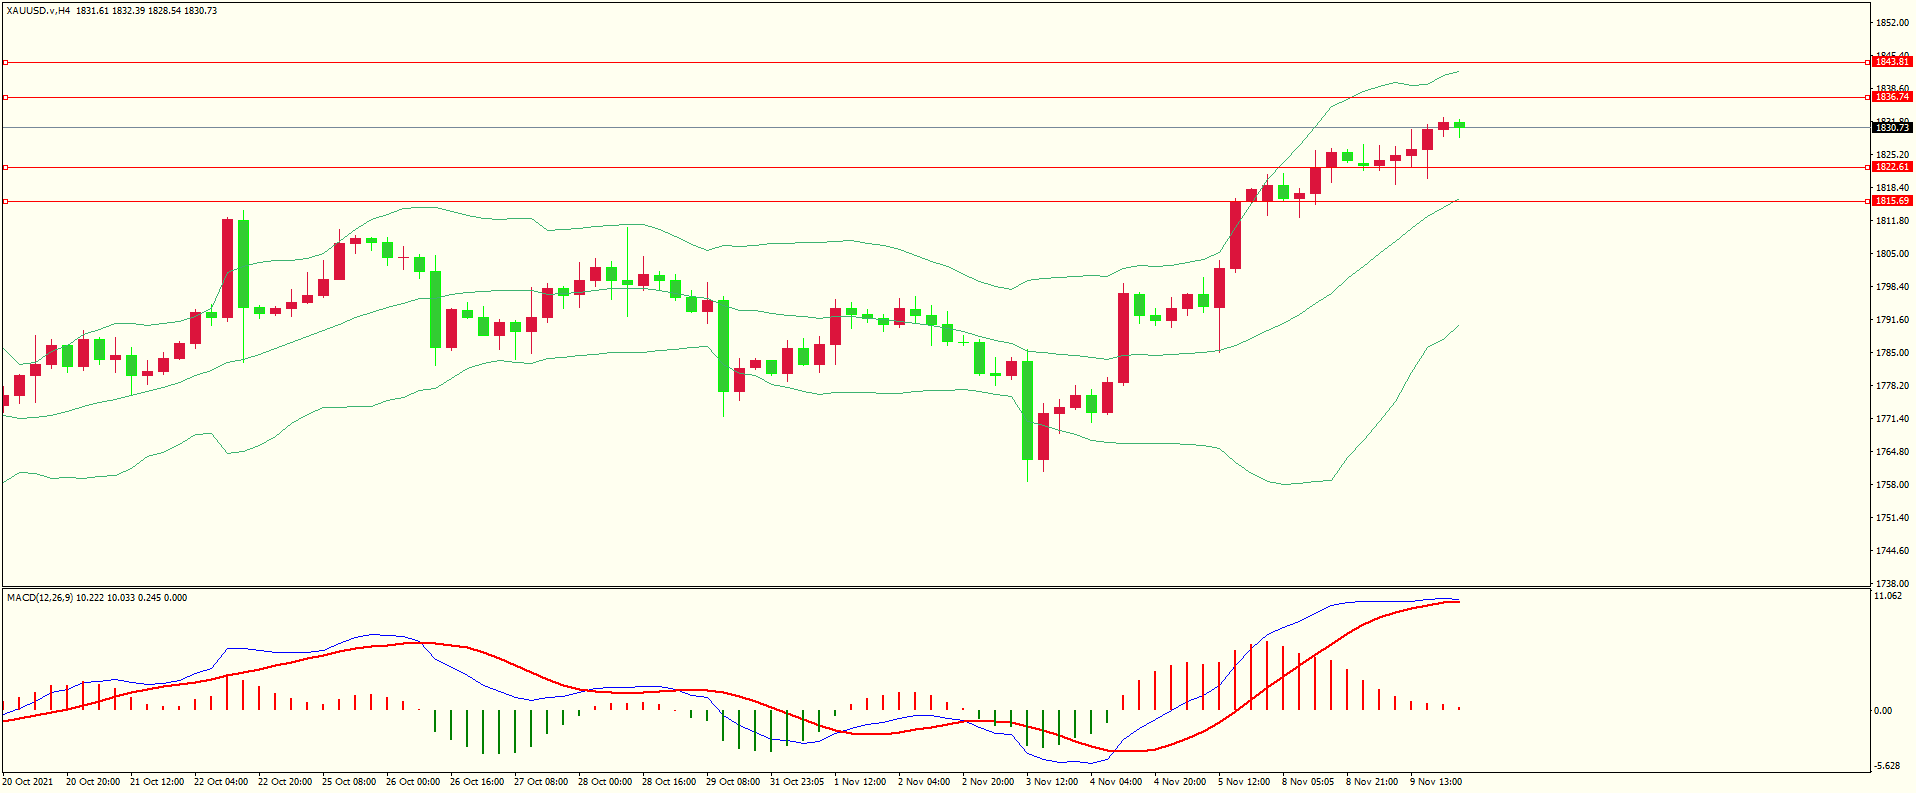1916x793 pixels.
Task: Click the 1805.00 price axis value
Action: click(x=1892, y=254)
